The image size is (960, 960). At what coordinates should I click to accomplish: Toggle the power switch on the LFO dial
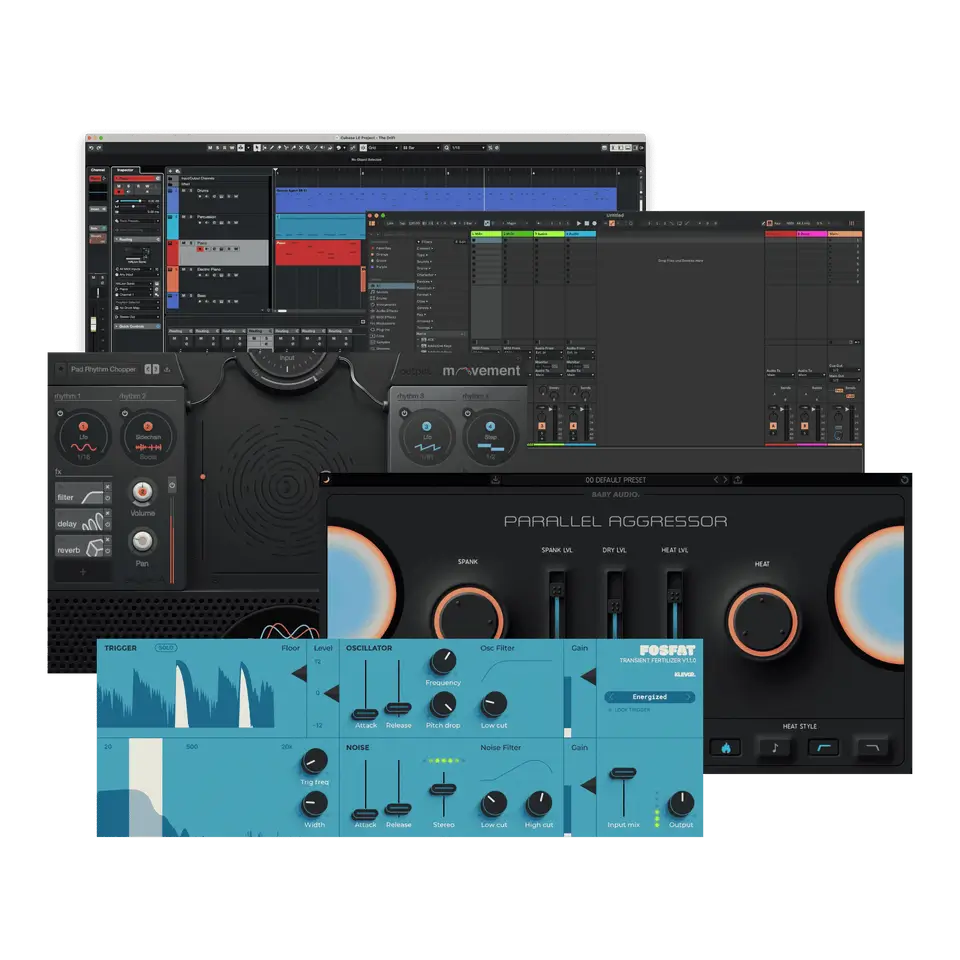(59, 413)
